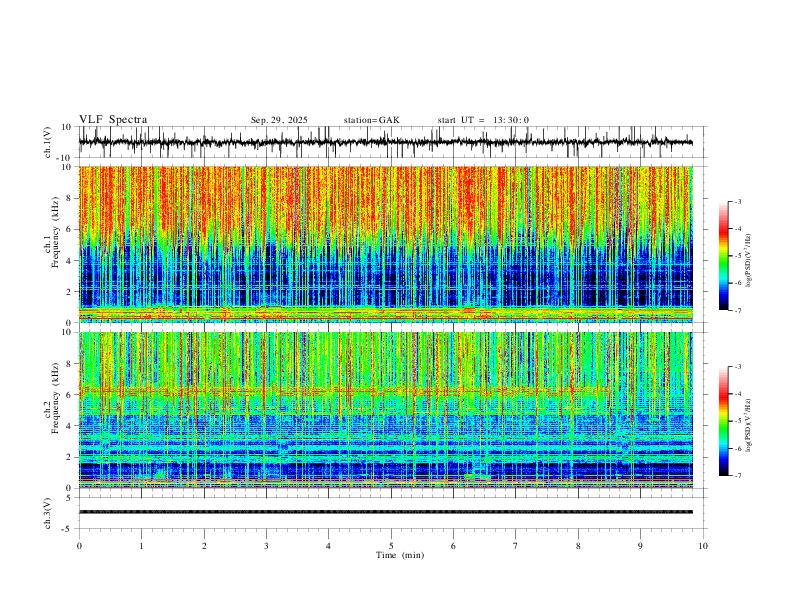792x612 pixels.
Task: Click the "3" tick on the time axis
Action: 266,546
